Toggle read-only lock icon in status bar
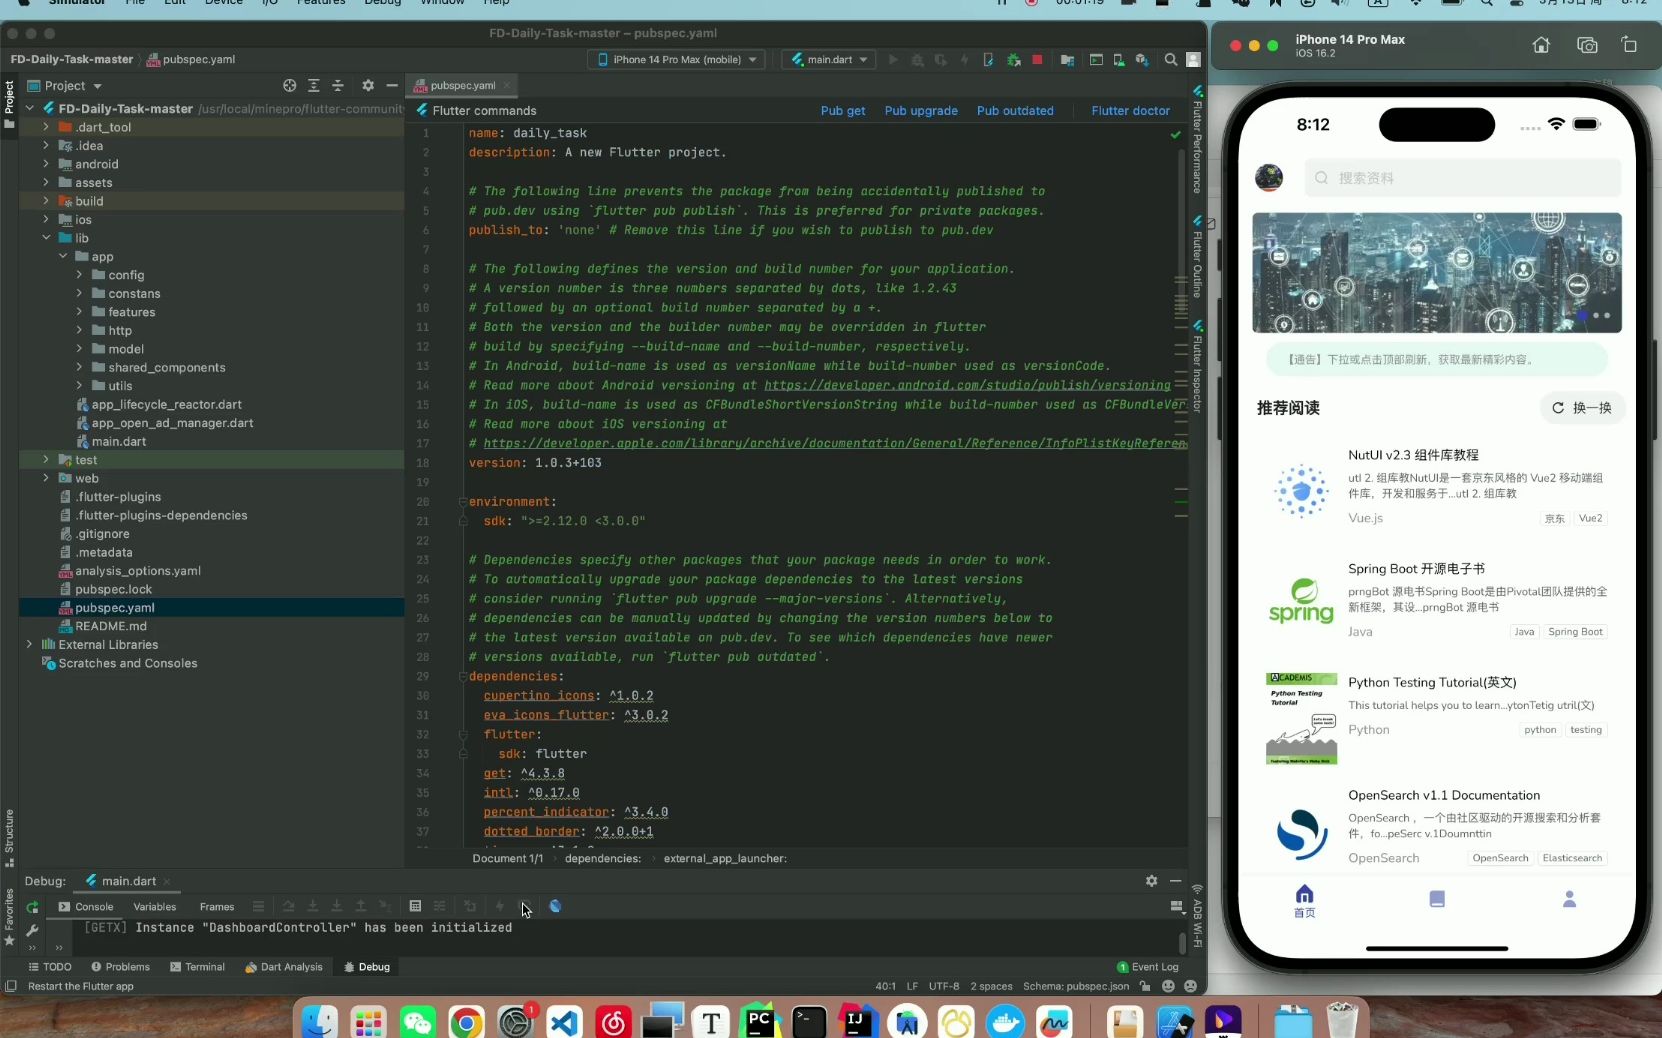This screenshot has height=1038, width=1662. pos(1145,986)
